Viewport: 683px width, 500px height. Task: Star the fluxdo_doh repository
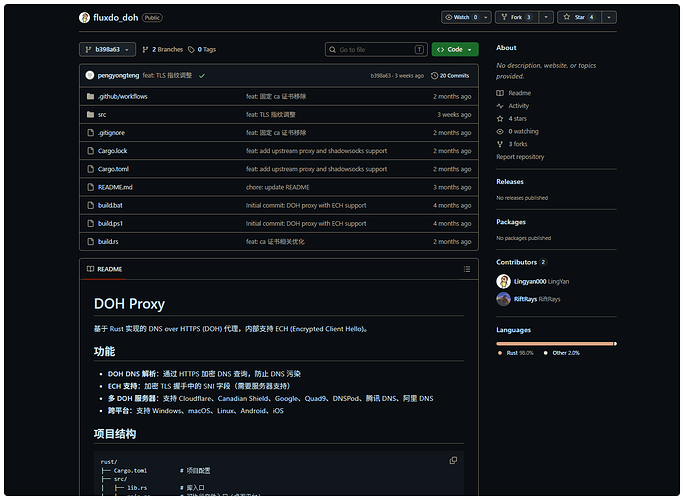[579, 17]
